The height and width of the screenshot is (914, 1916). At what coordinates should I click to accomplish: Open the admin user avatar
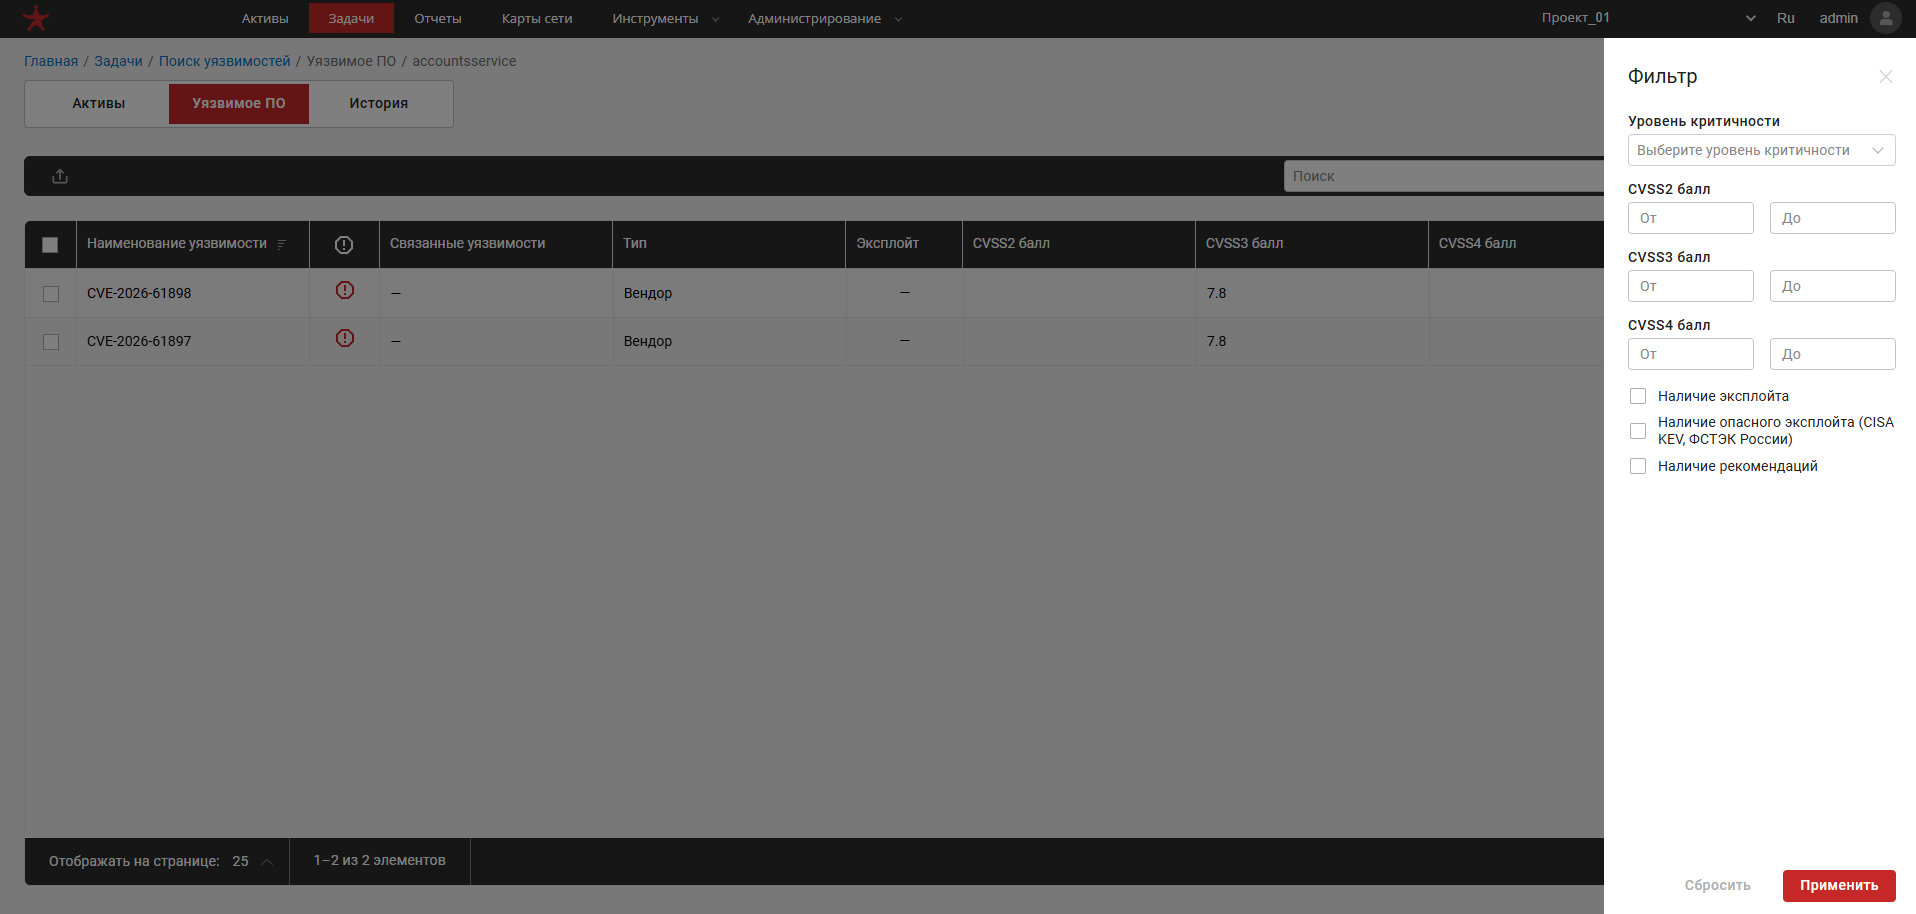(x=1886, y=18)
